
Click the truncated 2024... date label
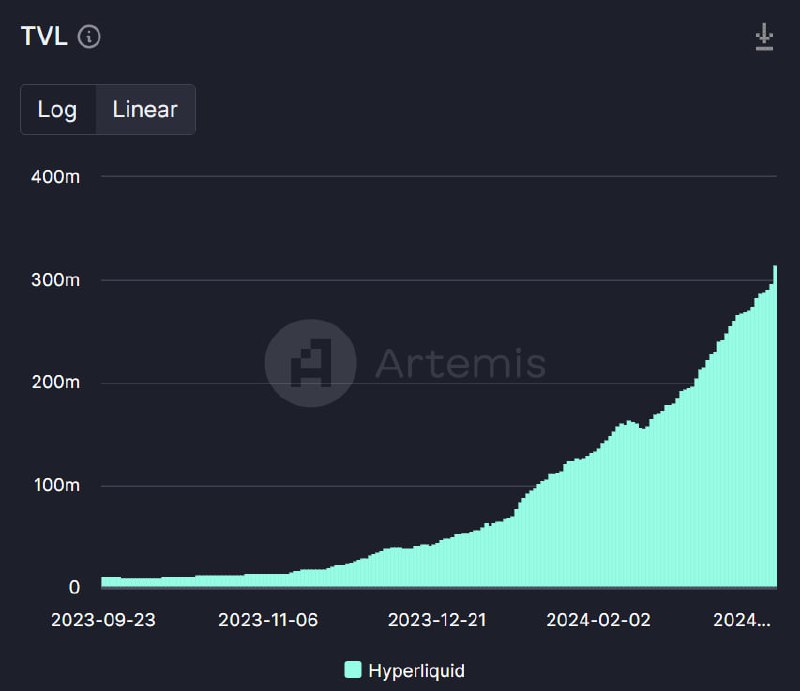[742, 620]
